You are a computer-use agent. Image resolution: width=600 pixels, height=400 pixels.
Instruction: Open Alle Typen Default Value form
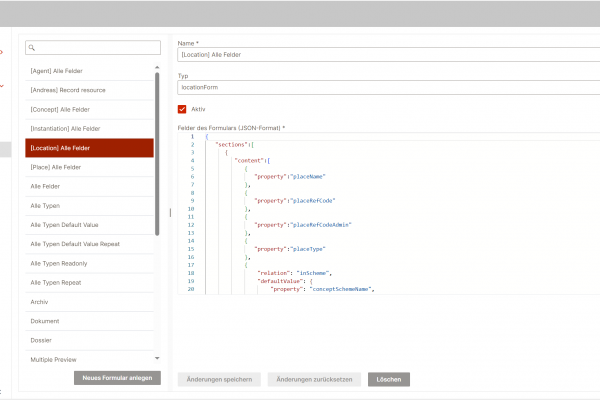pyautogui.click(x=90, y=225)
